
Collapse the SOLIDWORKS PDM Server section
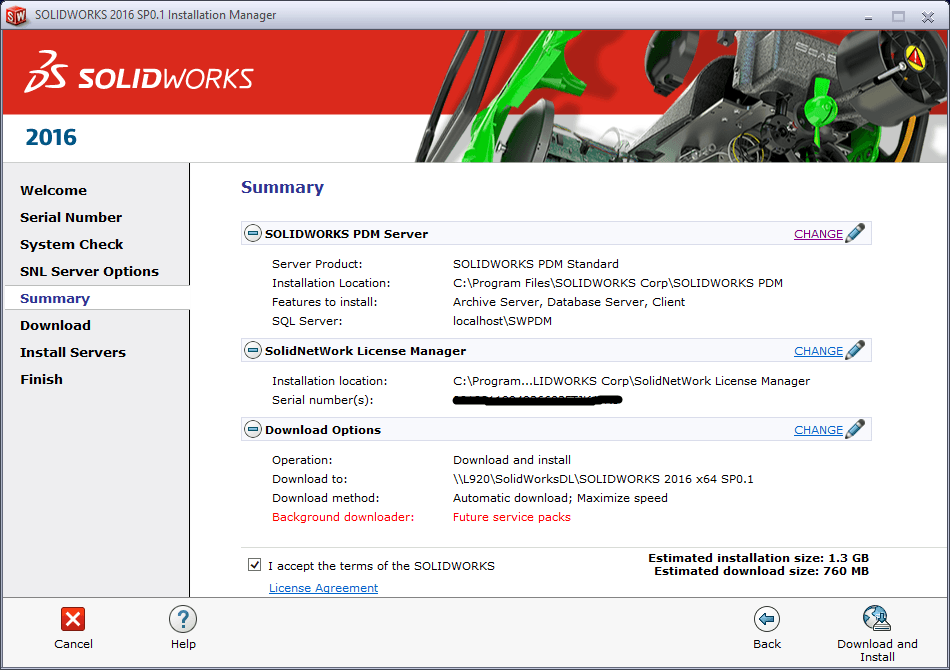pyautogui.click(x=253, y=234)
